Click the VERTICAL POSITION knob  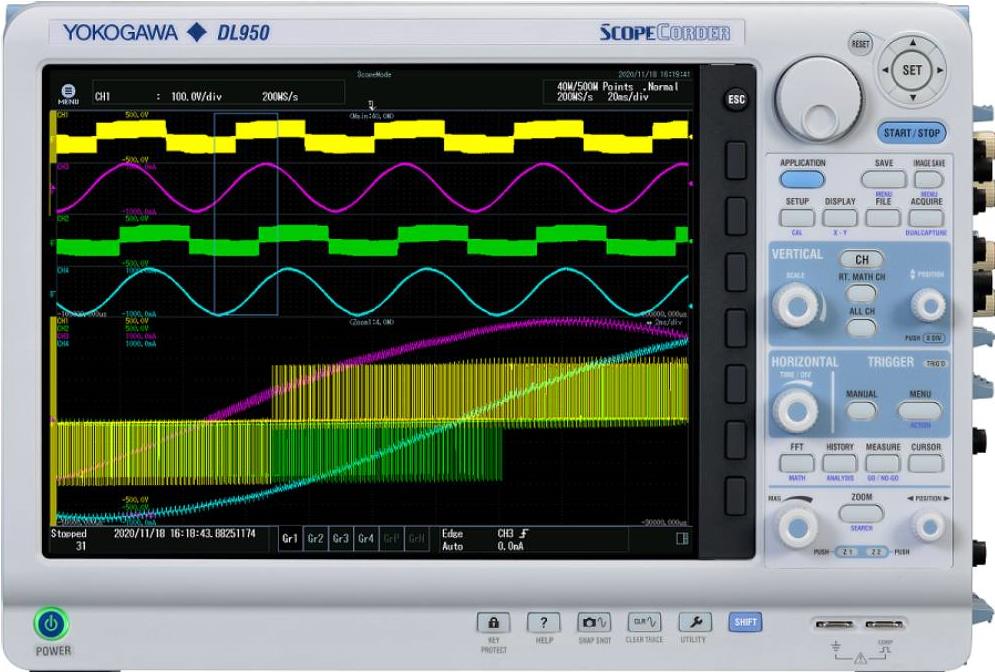click(x=928, y=306)
